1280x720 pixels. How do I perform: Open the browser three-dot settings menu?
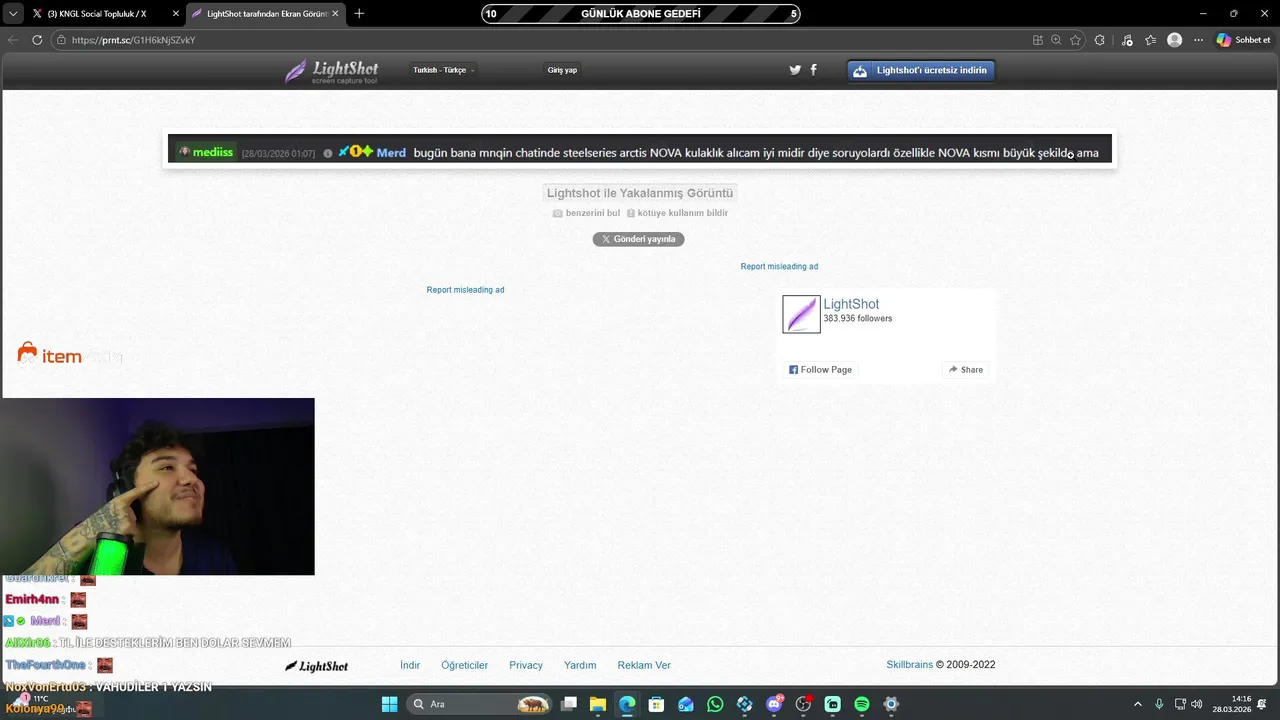1198,40
